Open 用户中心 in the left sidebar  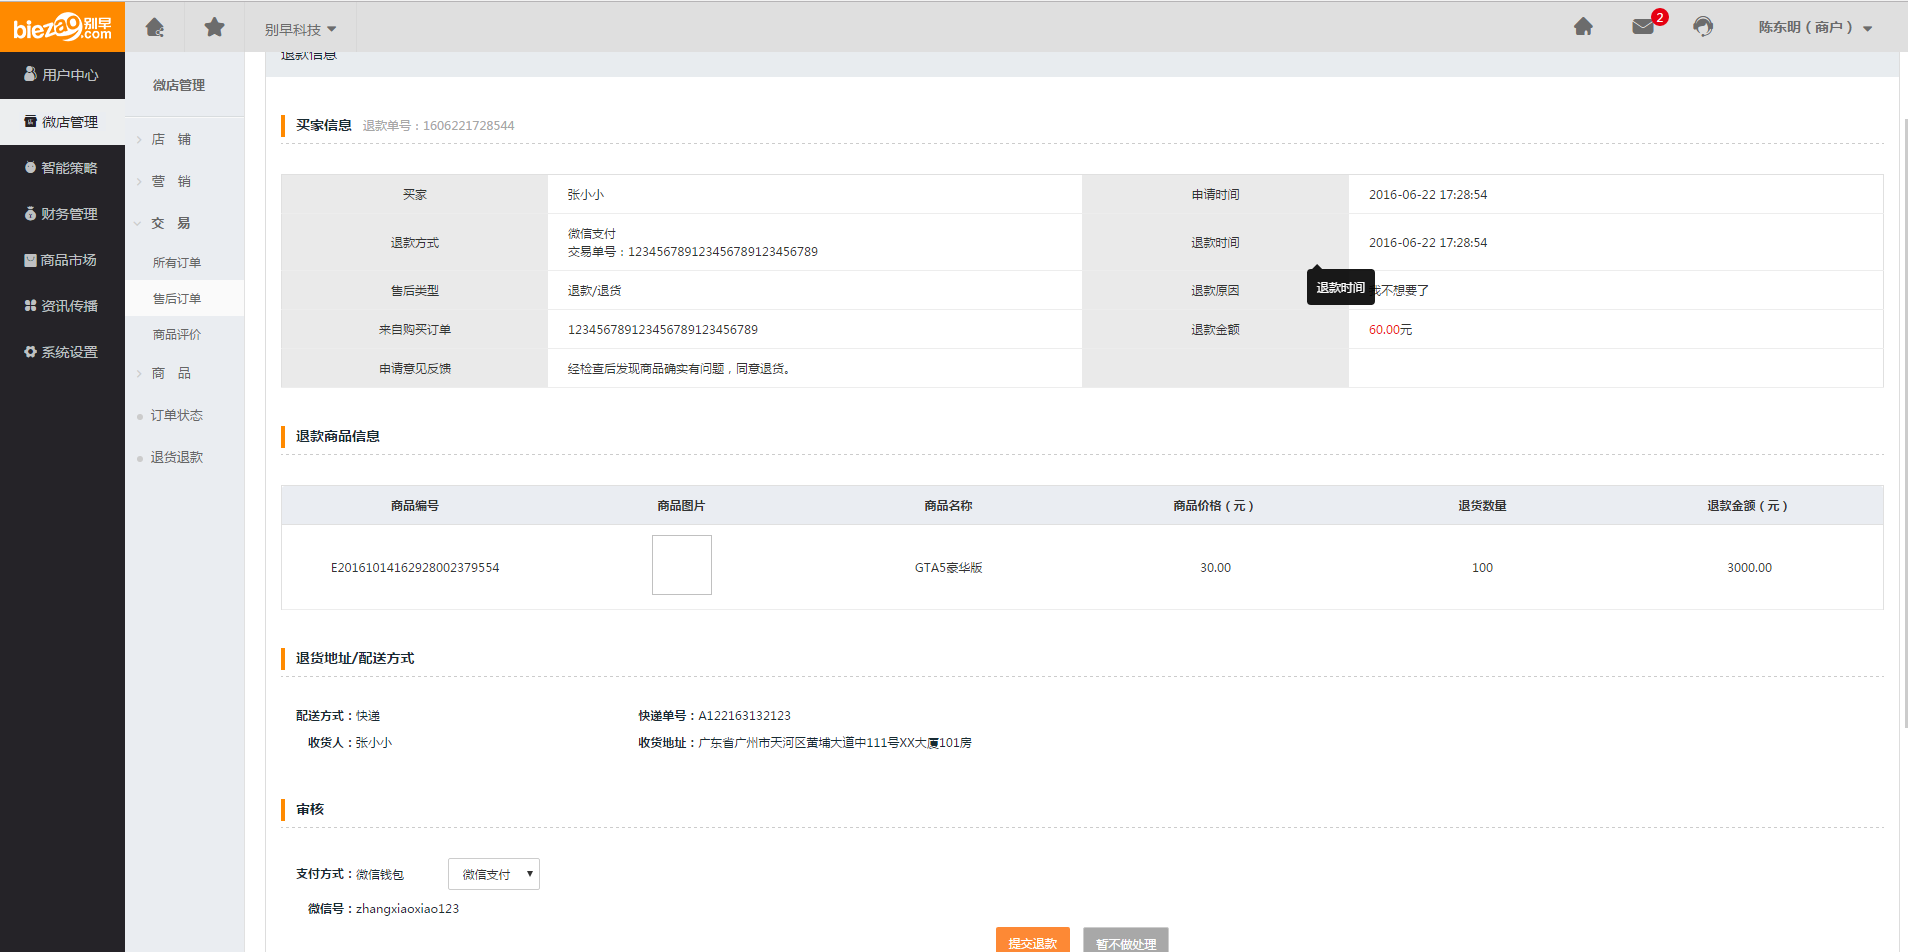(x=62, y=75)
